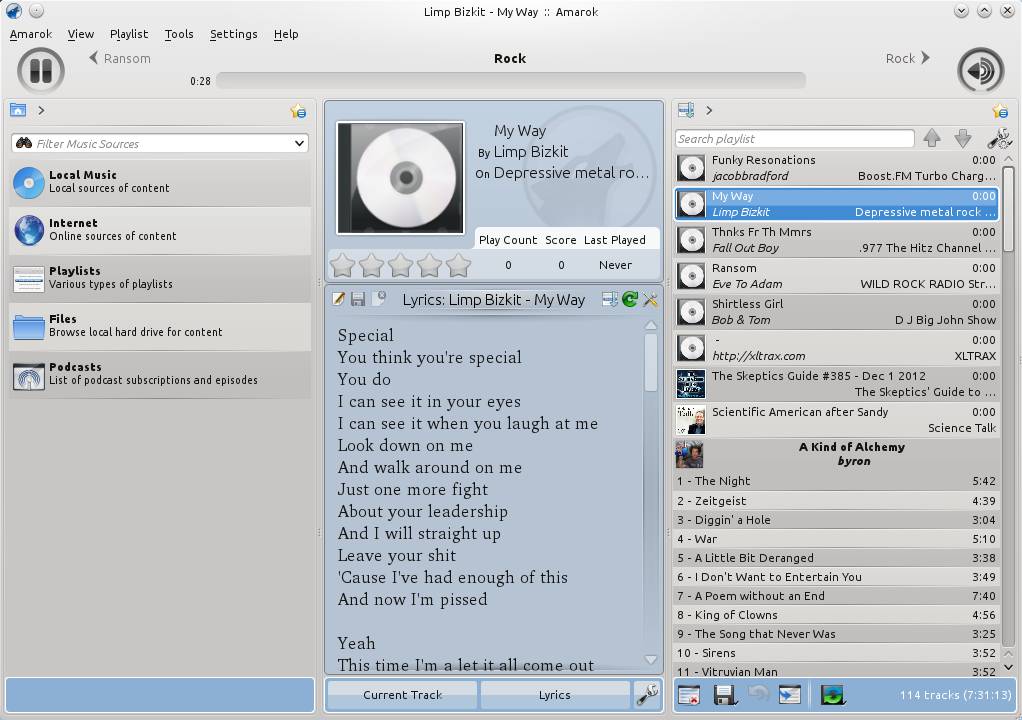Screen dimensions: 1022x720
Task: Click the playlist panel header icon
Action: pos(686,110)
